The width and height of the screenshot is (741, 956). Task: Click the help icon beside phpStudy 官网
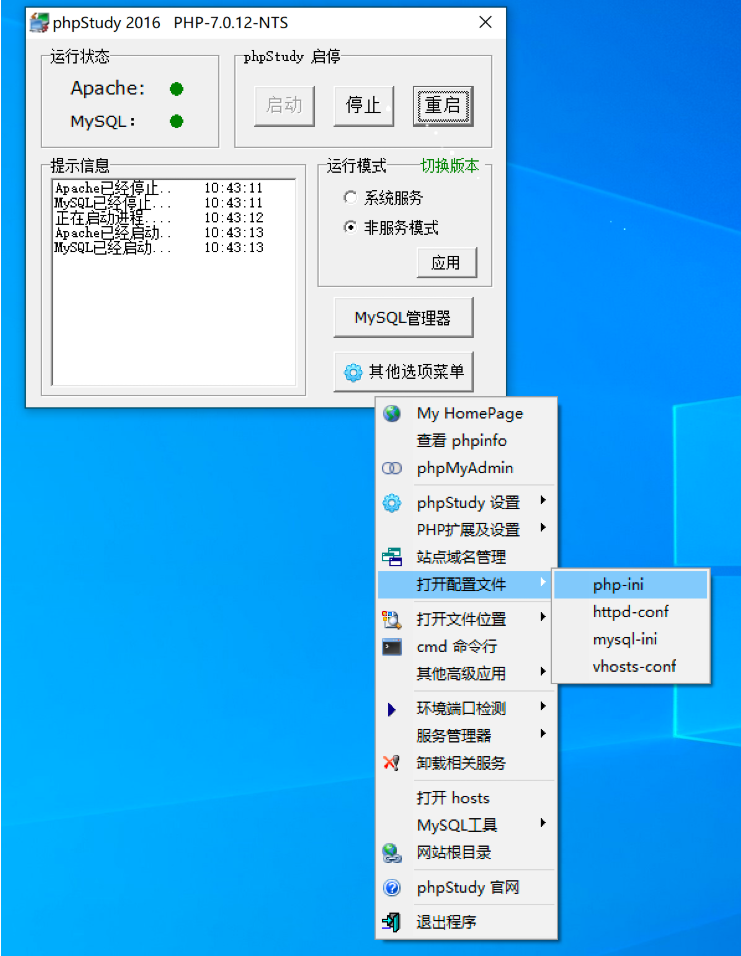click(392, 888)
